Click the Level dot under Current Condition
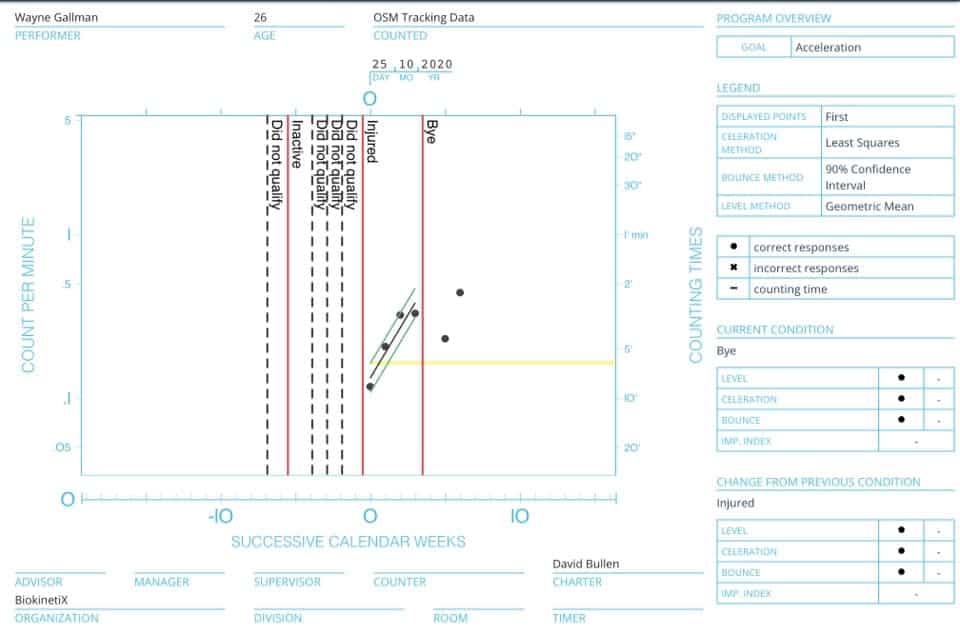This screenshot has width=960, height=634. (x=901, y=378)
